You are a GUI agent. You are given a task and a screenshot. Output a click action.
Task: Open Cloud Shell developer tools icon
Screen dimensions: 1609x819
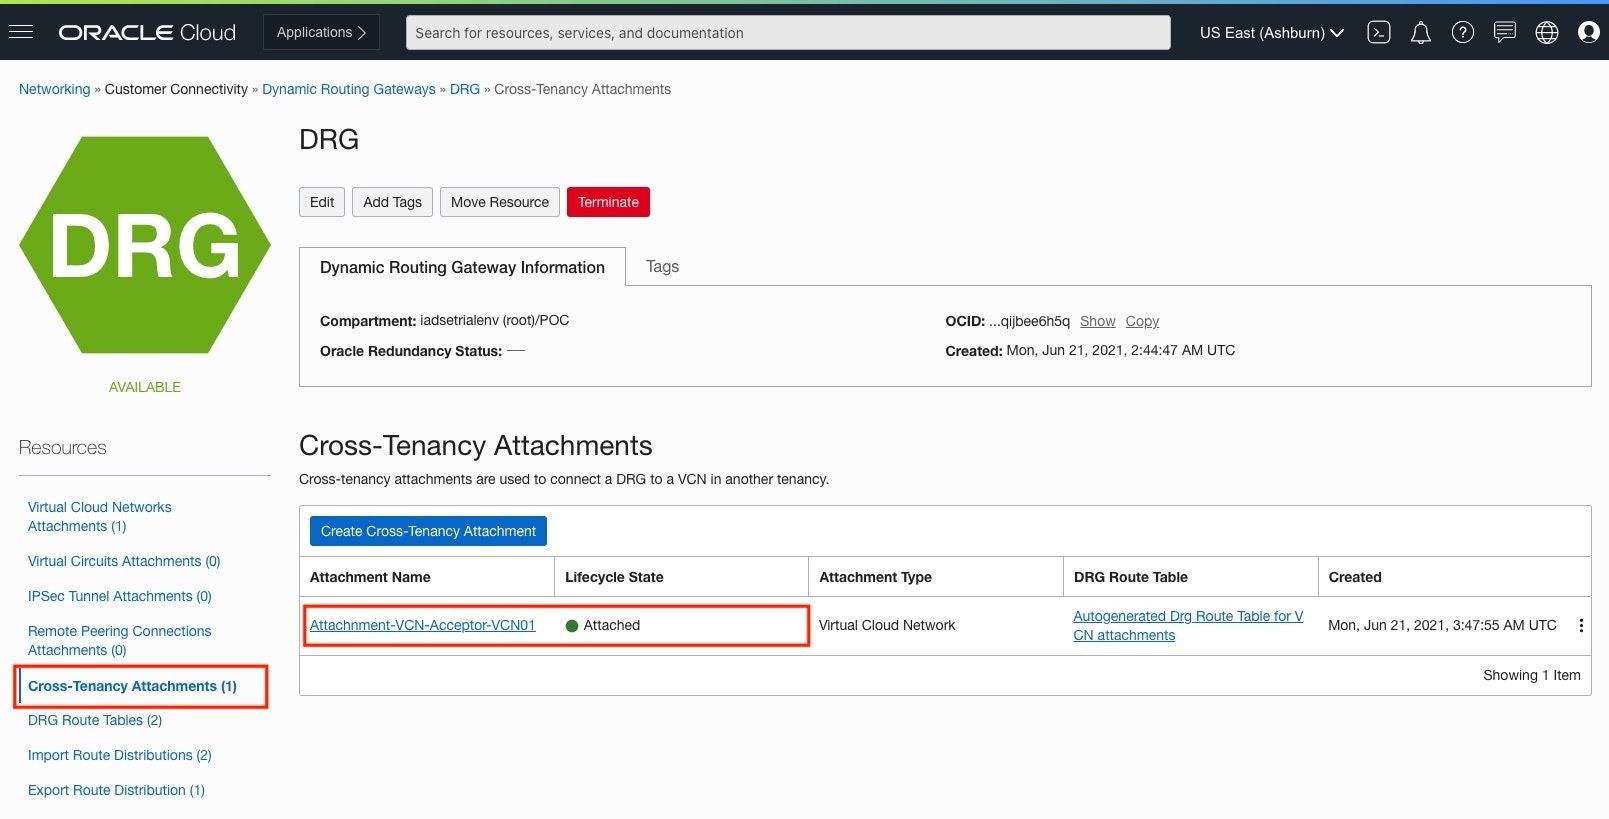(1379, 32)
